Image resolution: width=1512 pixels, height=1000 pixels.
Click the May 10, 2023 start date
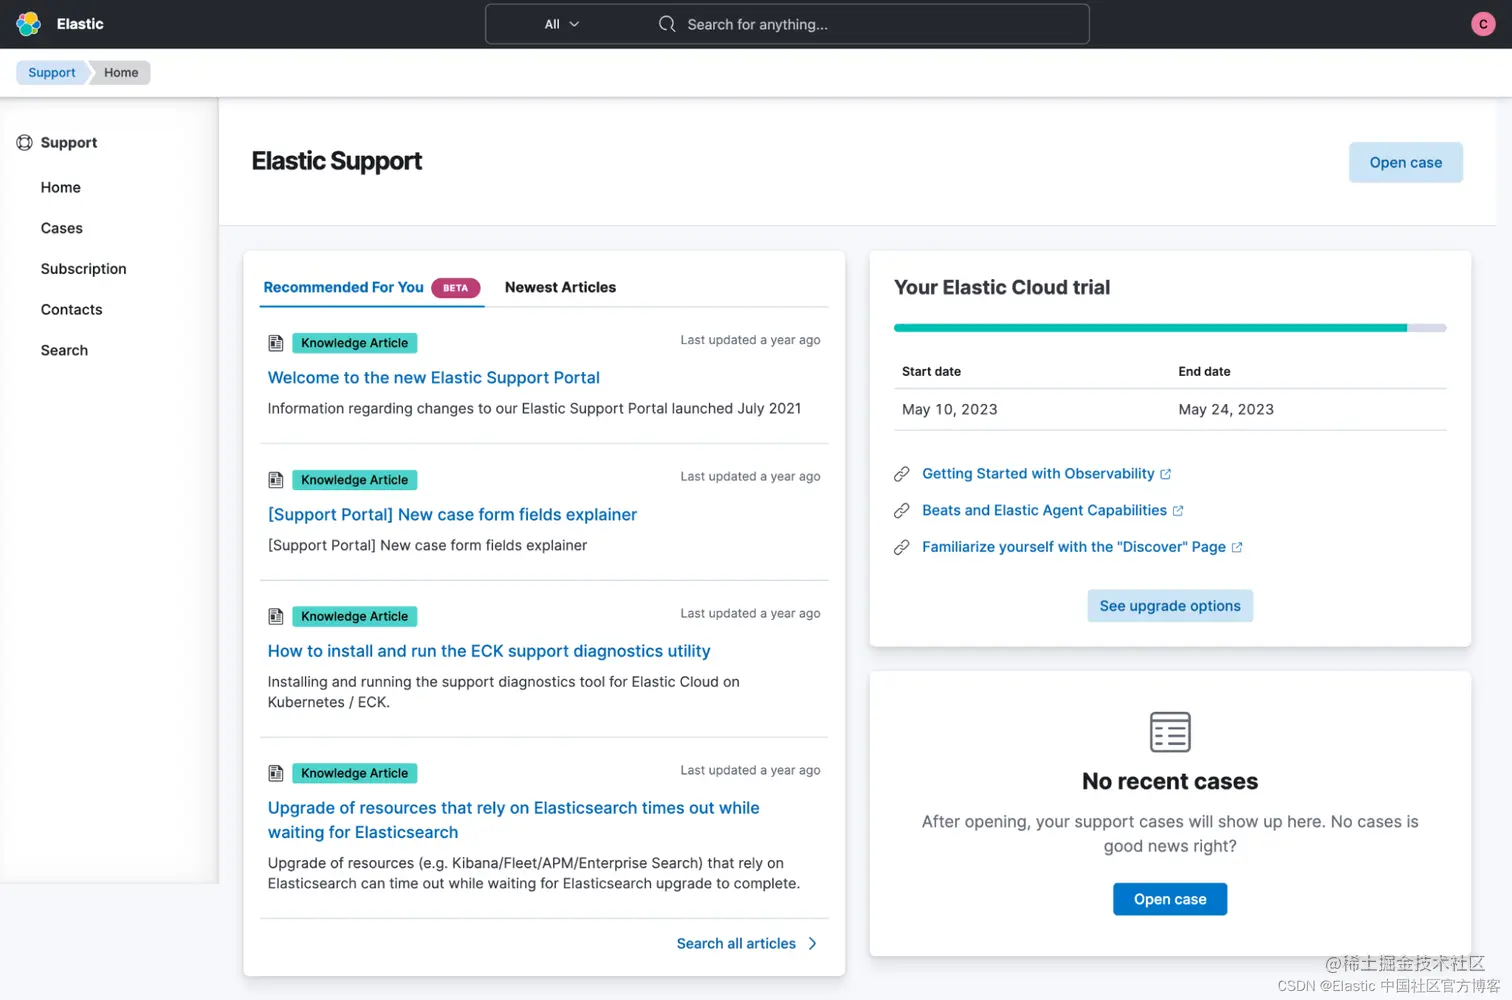pos(949,409)
